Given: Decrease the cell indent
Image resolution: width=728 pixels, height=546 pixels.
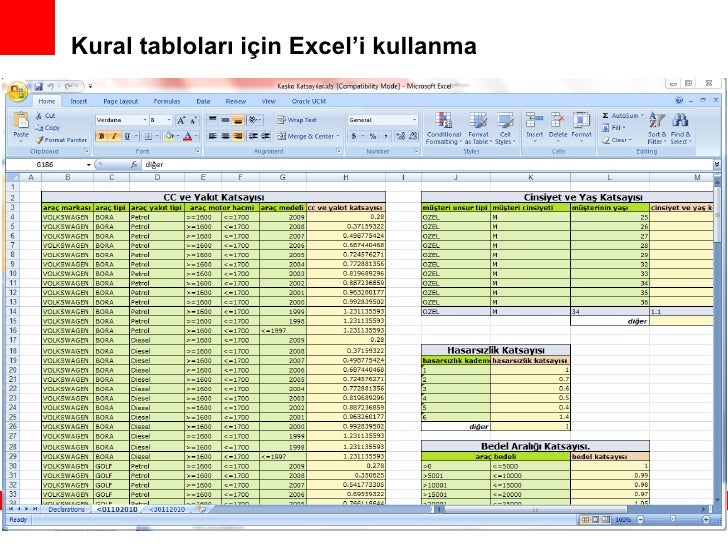Looking at the screenshot, I should [x=253, y=136].
